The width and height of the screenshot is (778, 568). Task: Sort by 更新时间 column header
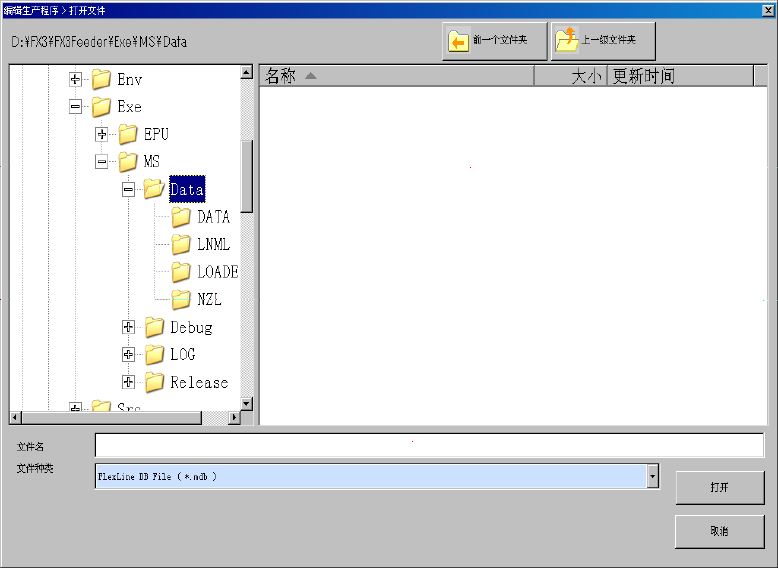tap(680, 76)
